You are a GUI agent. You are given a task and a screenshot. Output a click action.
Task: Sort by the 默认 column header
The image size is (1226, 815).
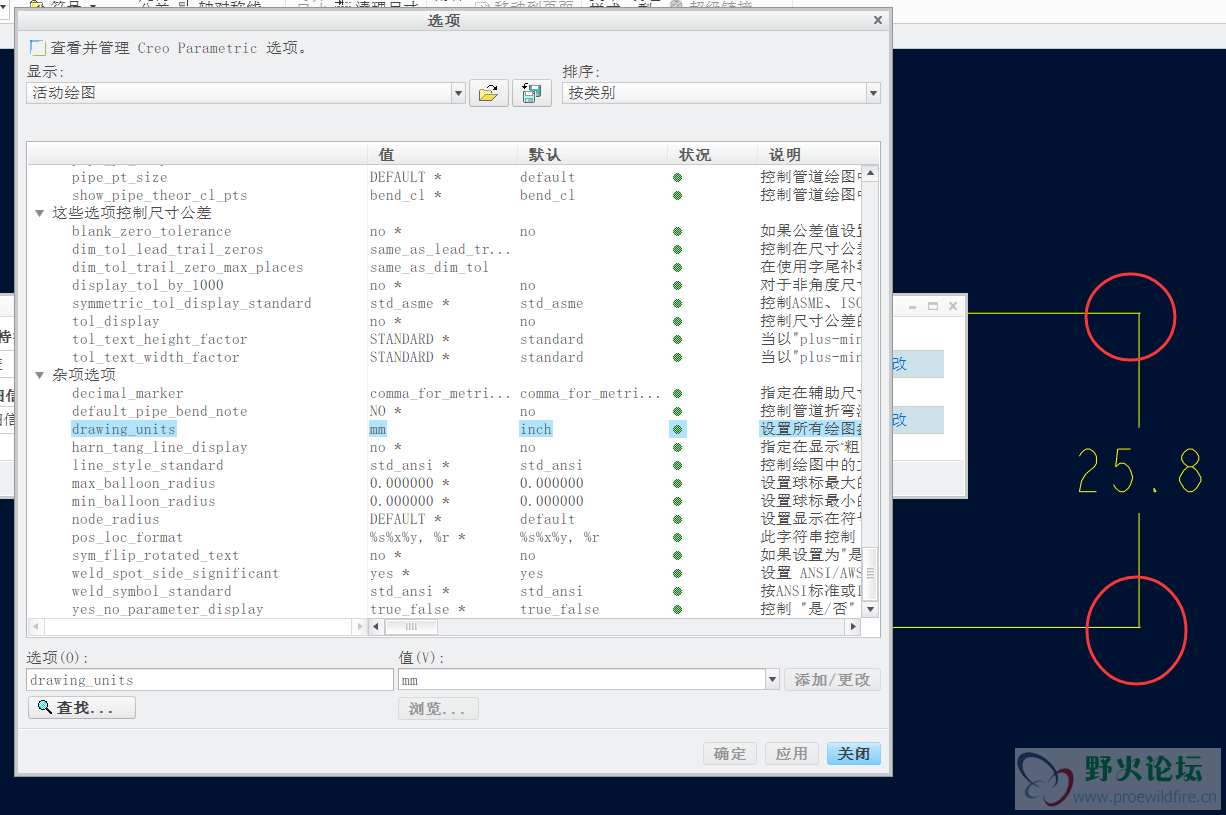coord(592,155)
